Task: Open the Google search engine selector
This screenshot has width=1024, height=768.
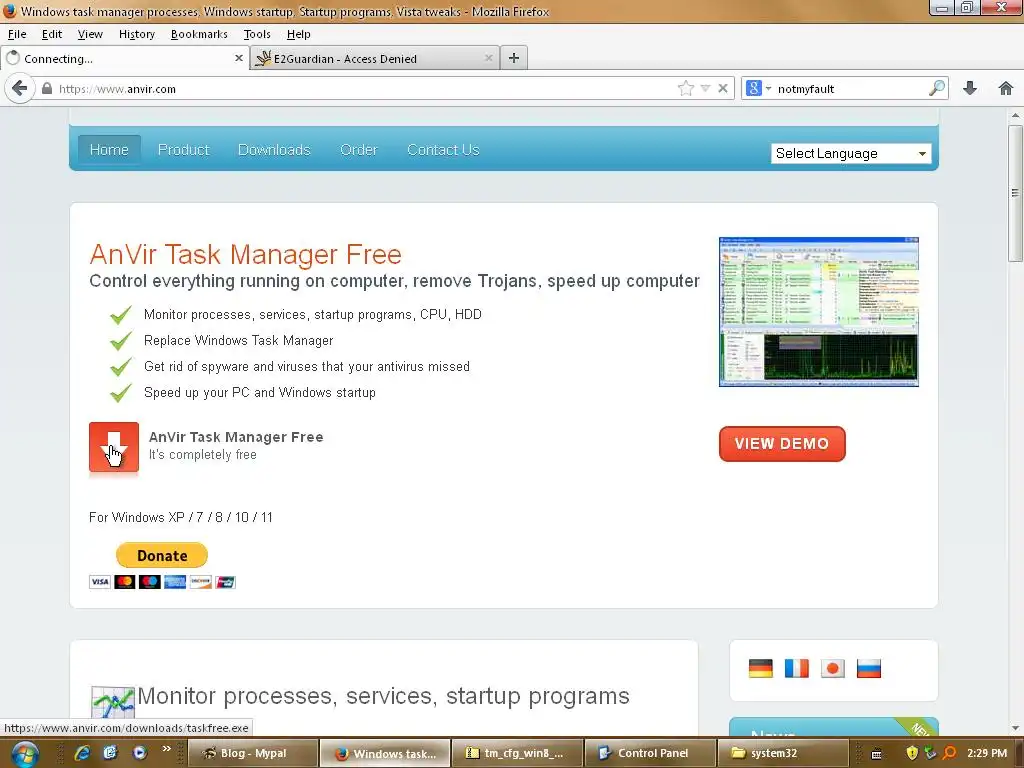Action: coord(758,88)
